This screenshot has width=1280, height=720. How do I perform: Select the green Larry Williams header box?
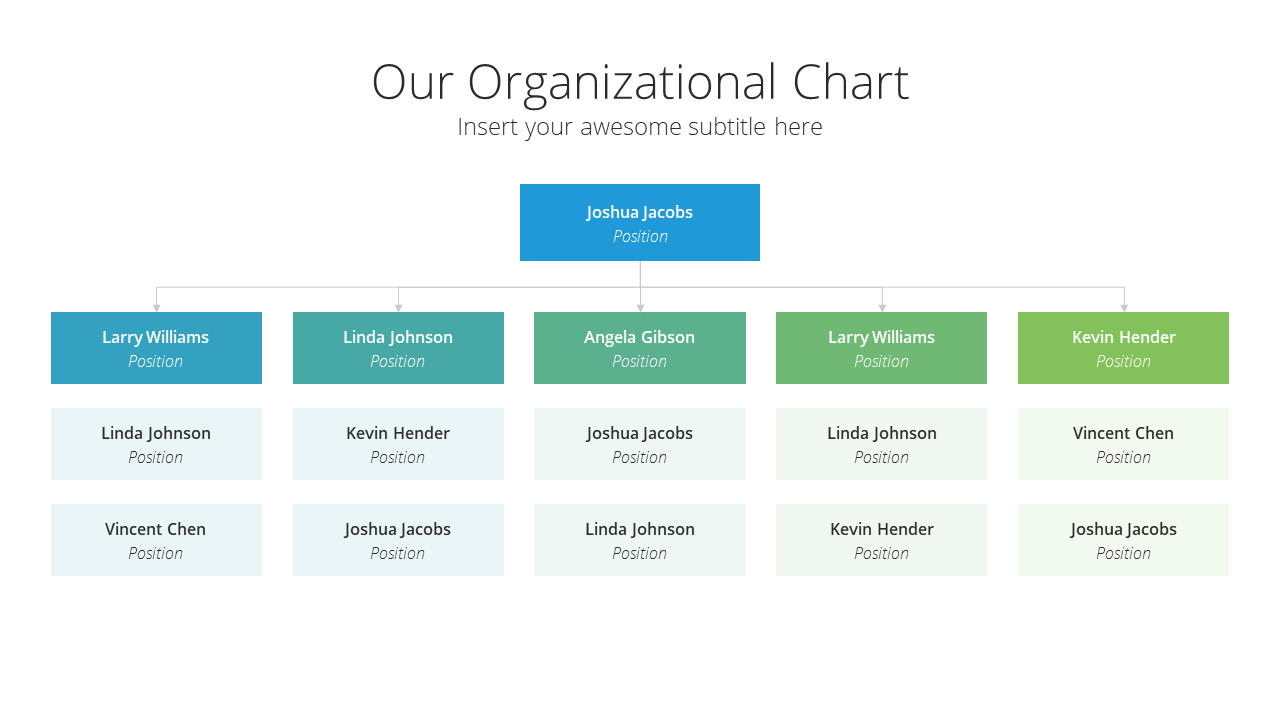[881, 348]
